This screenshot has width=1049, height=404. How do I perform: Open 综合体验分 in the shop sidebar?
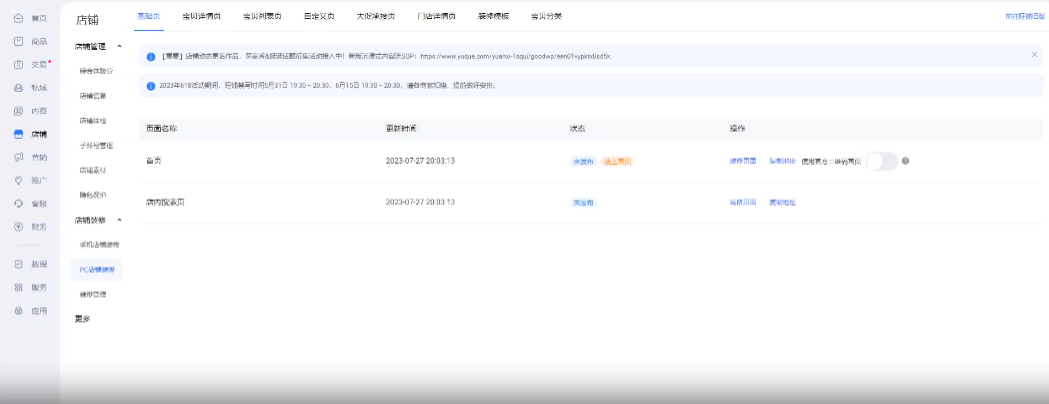[96, 71]
